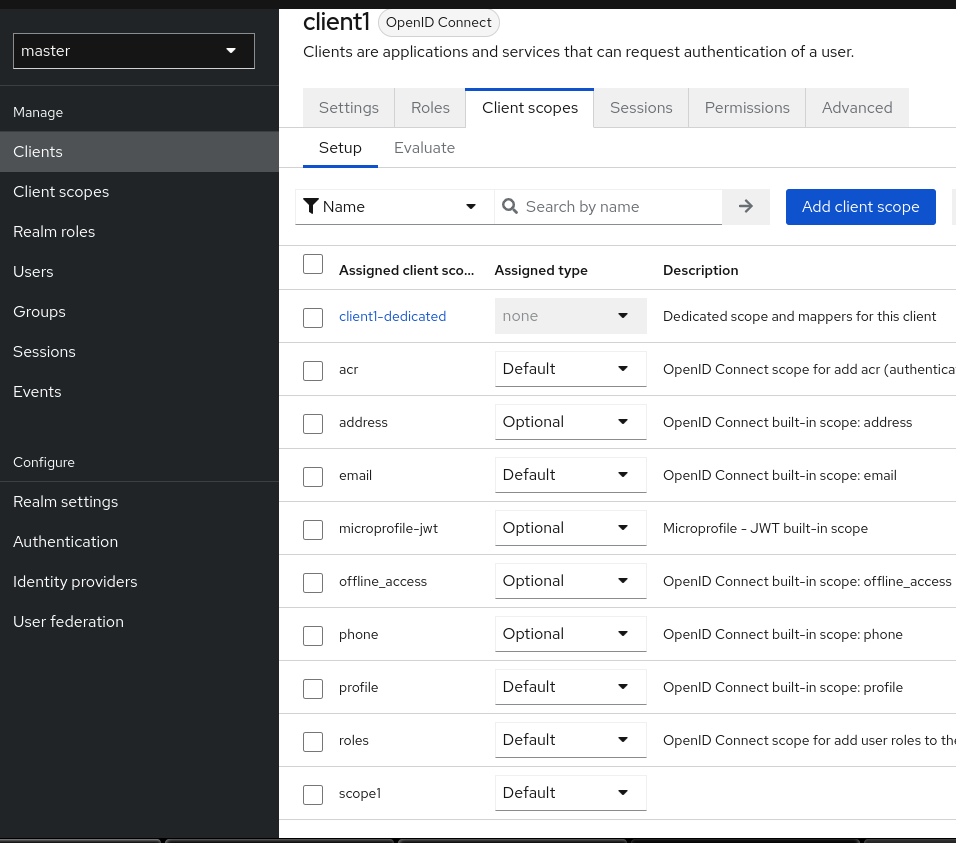Tick the offline_access checkbox
This screenshot has width=956, height=843.
click(313, 583)
